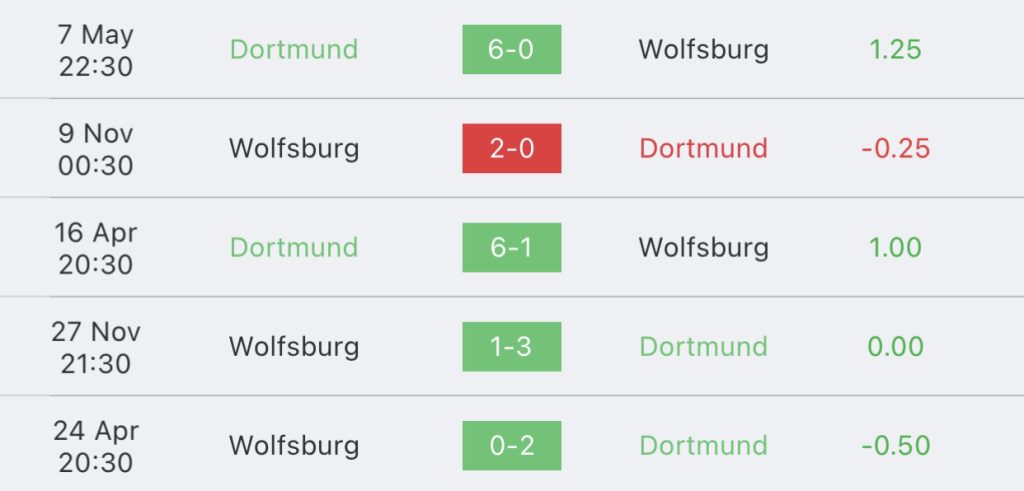This screenshot has width=1024, height=491.
Task: Click the 7 May 22:30 match date
Action: coord(95,49)
